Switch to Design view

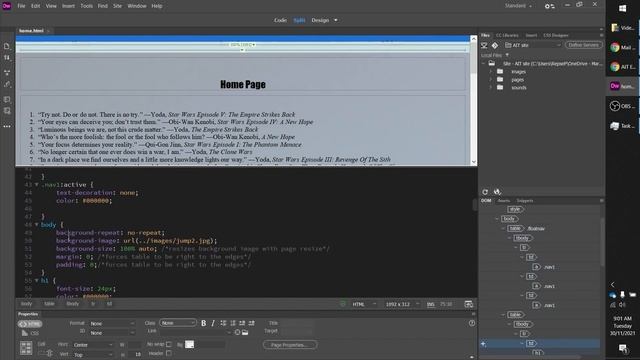[320, 20]
